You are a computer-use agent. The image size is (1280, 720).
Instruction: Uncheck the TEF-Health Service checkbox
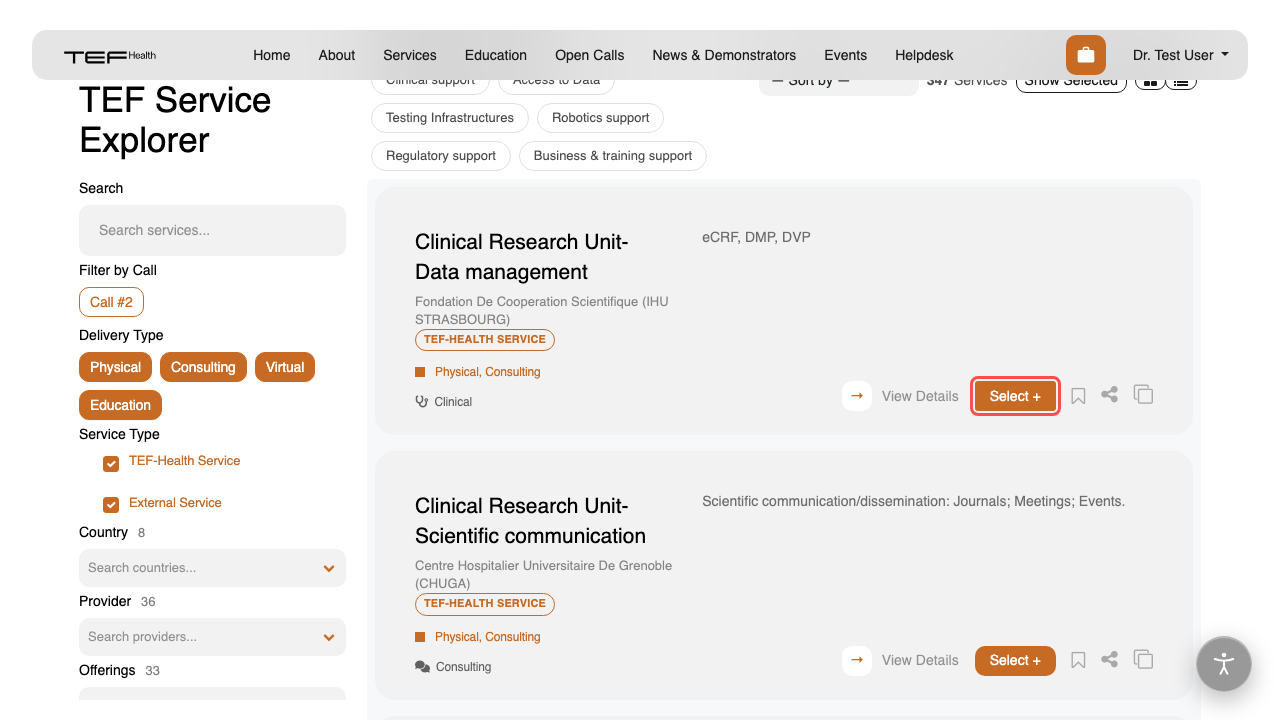[111, 463]
